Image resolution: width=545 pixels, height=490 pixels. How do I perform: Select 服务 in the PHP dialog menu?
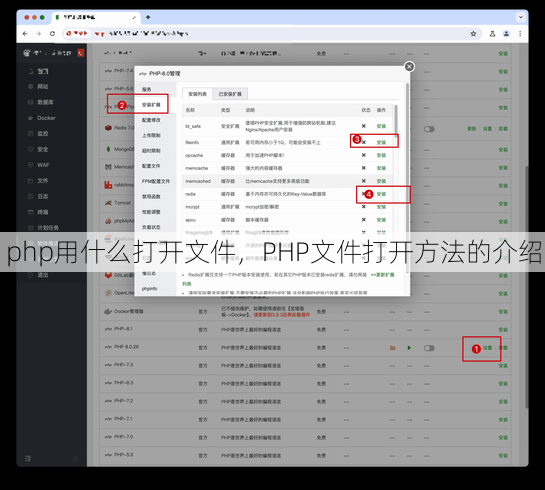point(147,89)
